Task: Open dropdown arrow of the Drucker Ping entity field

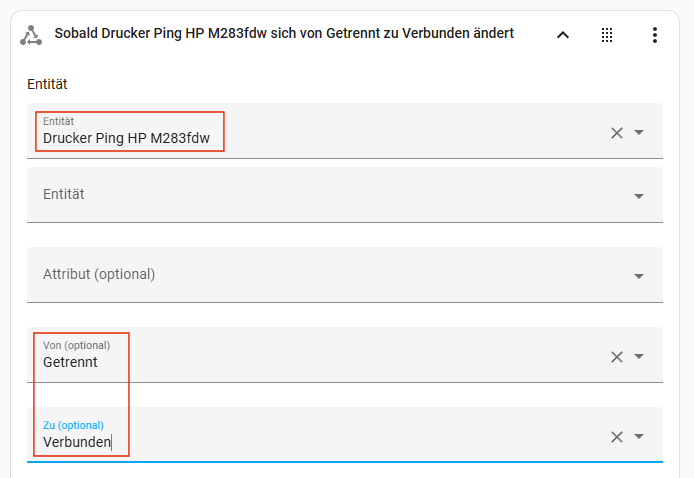Action: [640, 133]
